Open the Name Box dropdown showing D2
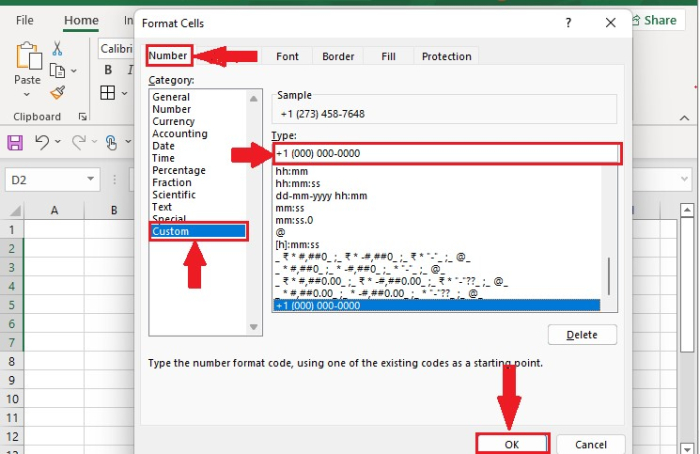 (x=91, y=179)
